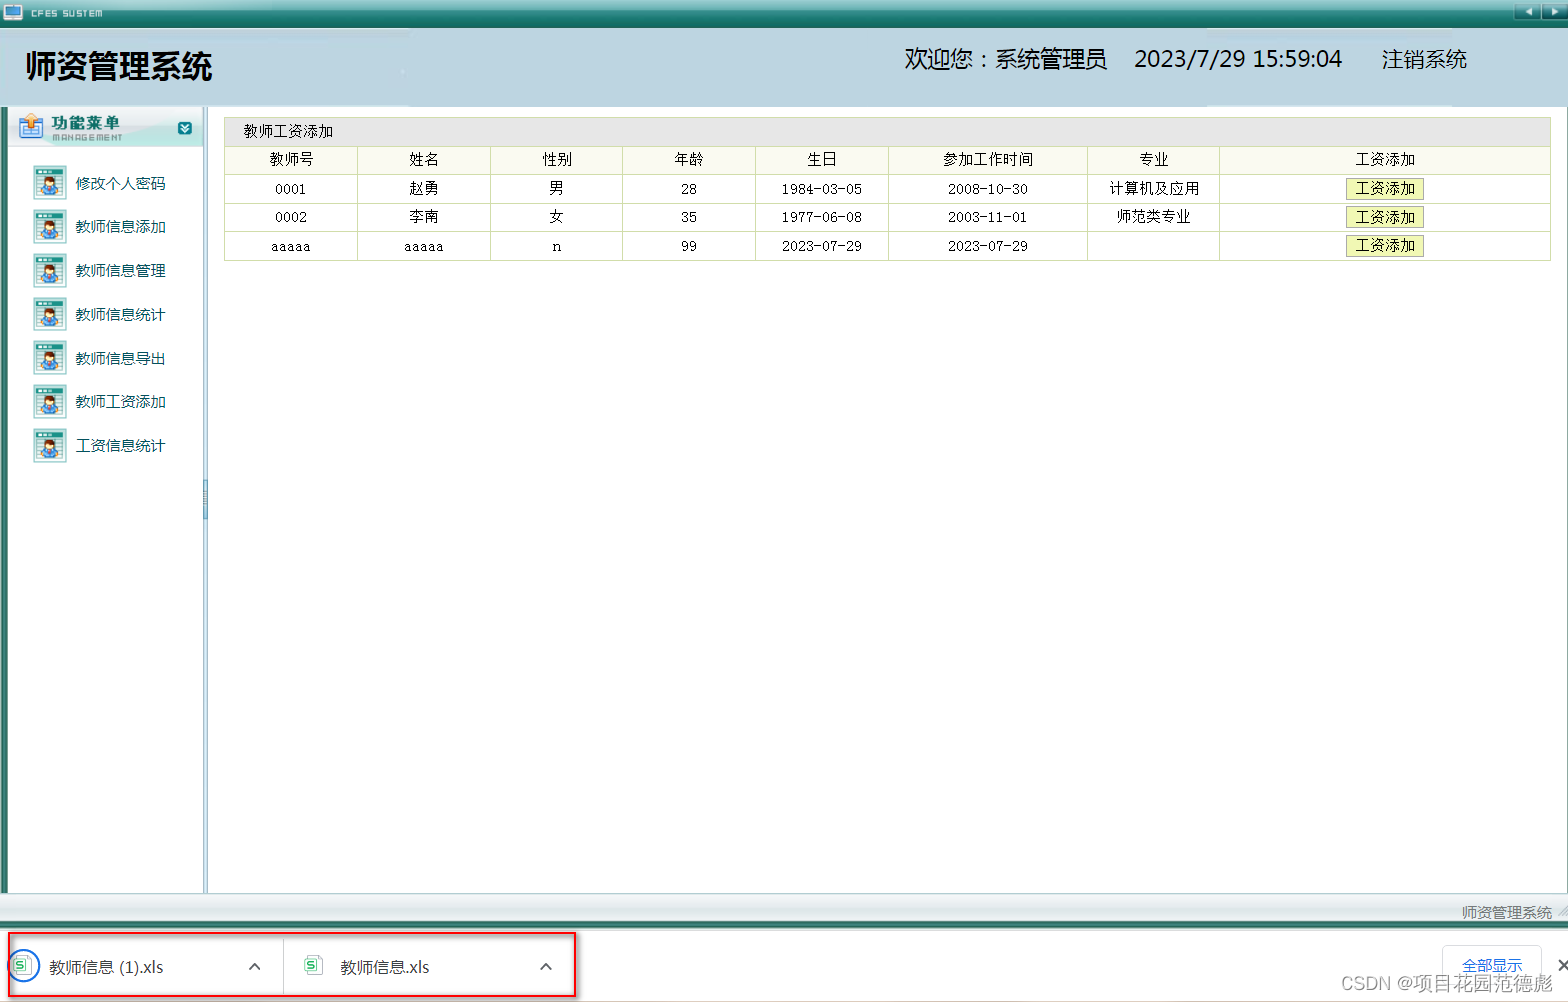Click the 专业 column header
1568x1002 pixels.
tap(1154, 160)
